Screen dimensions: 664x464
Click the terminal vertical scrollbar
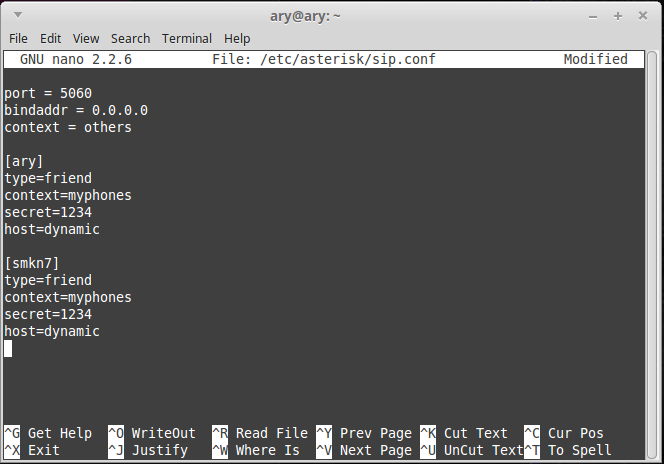(651, 255)
